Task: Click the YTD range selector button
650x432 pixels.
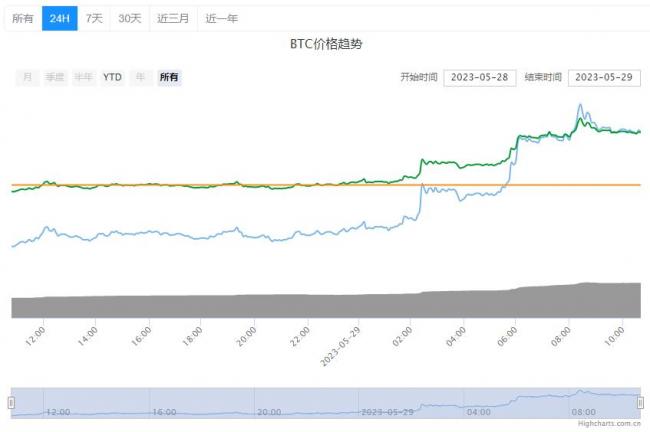Action: click(x=113, y=78)
